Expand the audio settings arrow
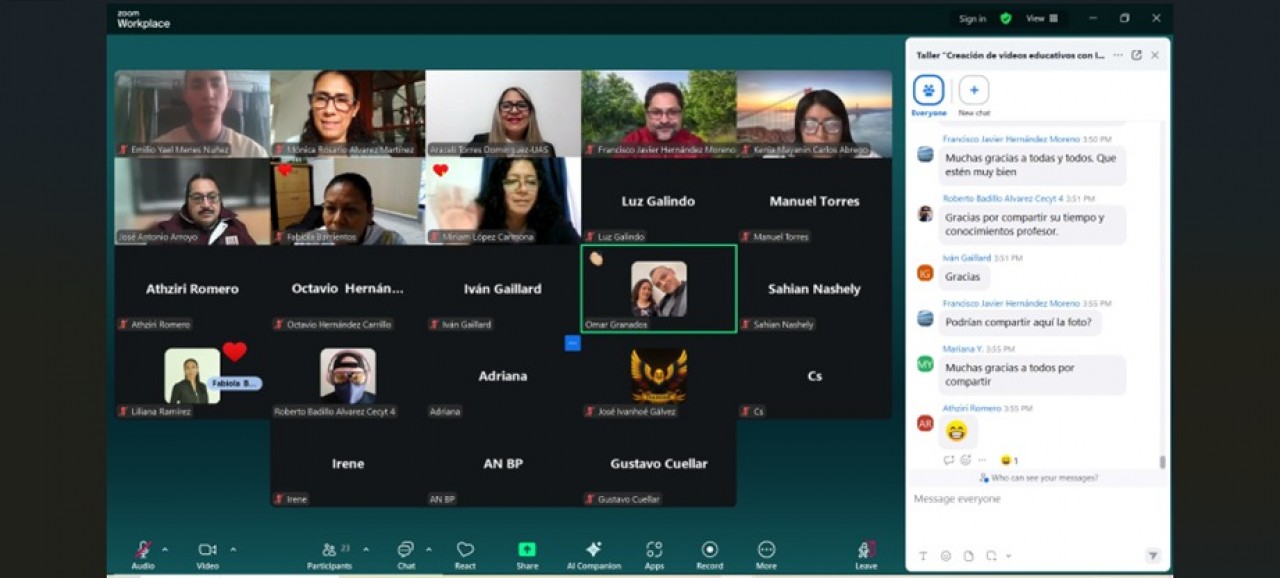Viewport: 1280px width, 578px height. click(165, 549)
